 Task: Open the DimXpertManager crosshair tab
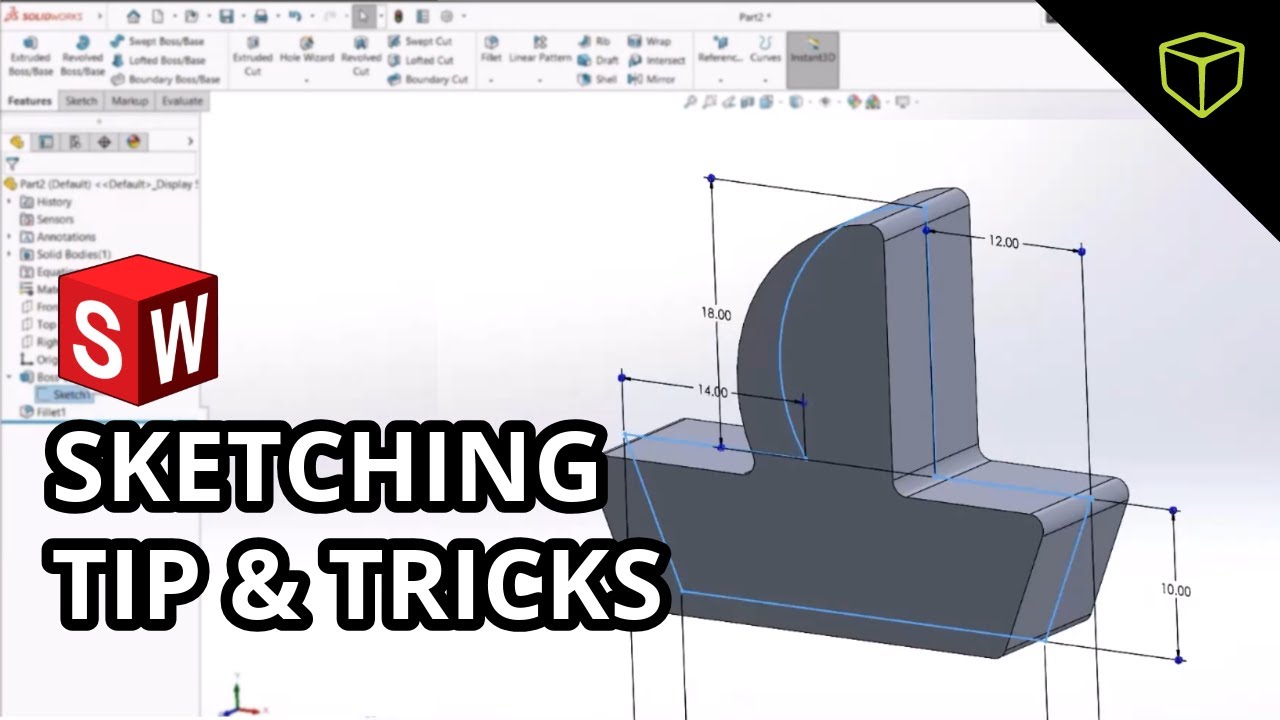[x=104, y=142]
